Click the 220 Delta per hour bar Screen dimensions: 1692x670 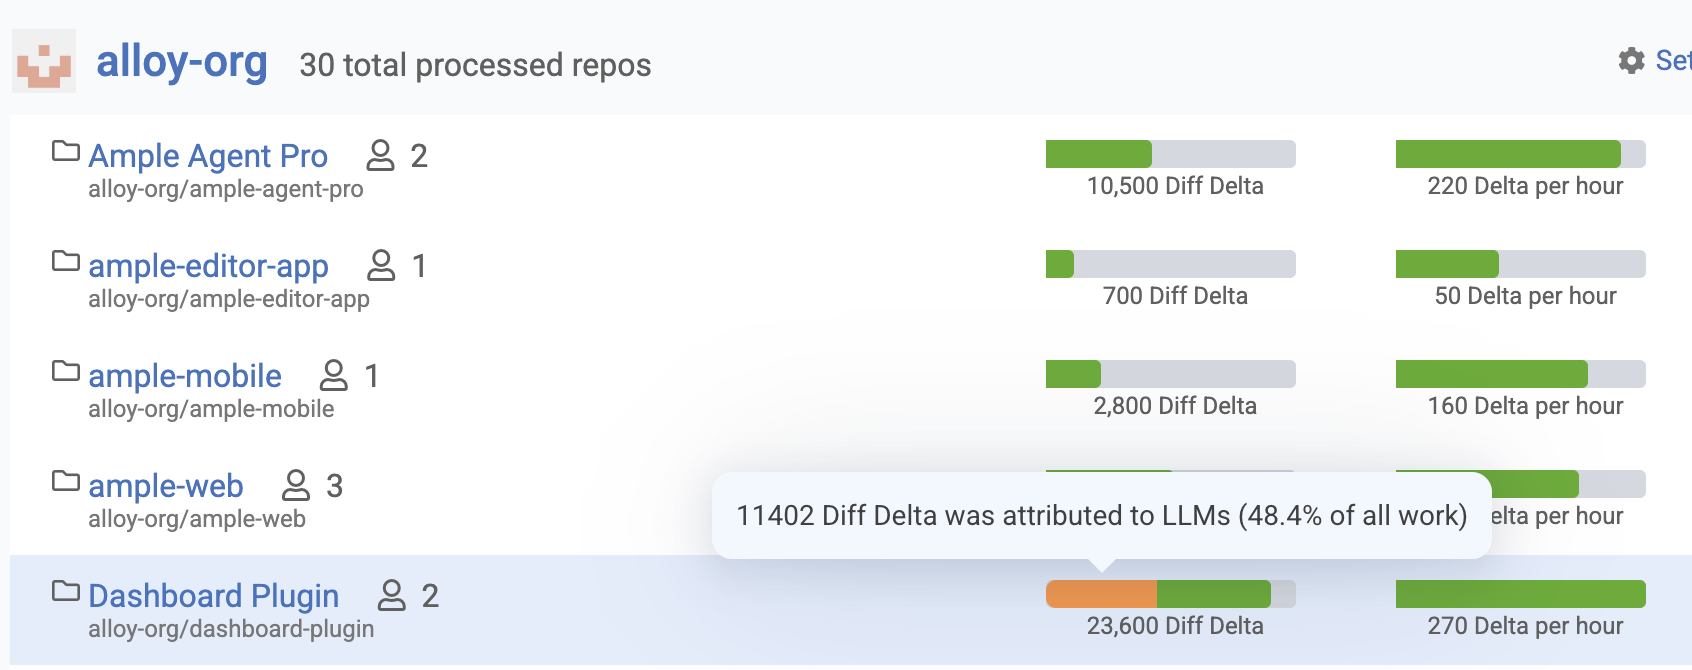click(1520, 154)
